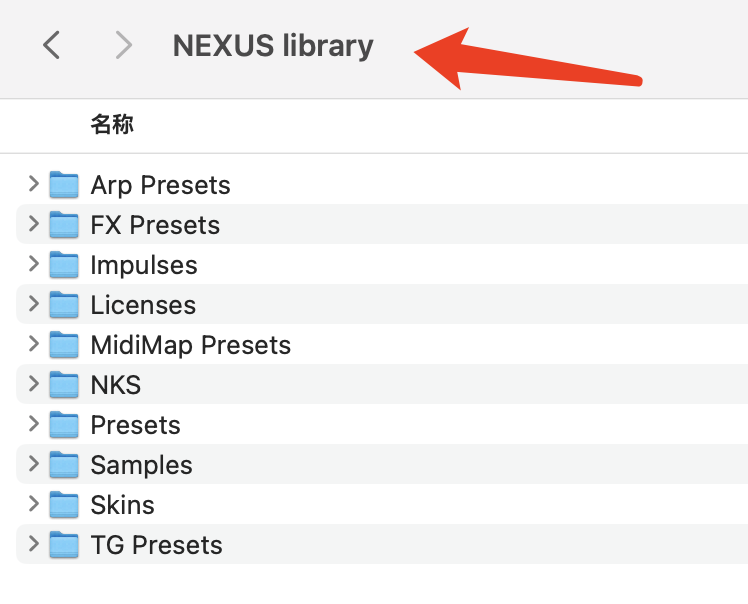
Task: Select the Skins folder icon
Action: [x=64, y=505]
